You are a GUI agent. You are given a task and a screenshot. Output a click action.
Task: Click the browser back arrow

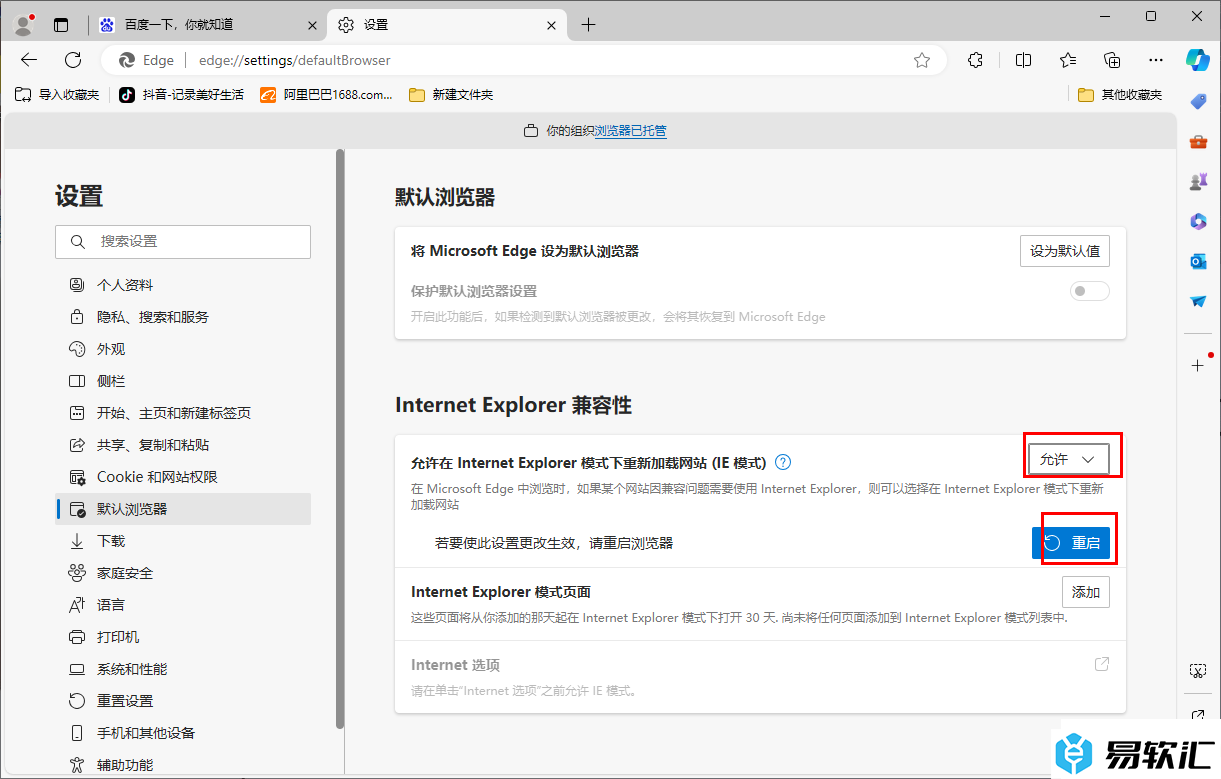click(x=28, y=60)
